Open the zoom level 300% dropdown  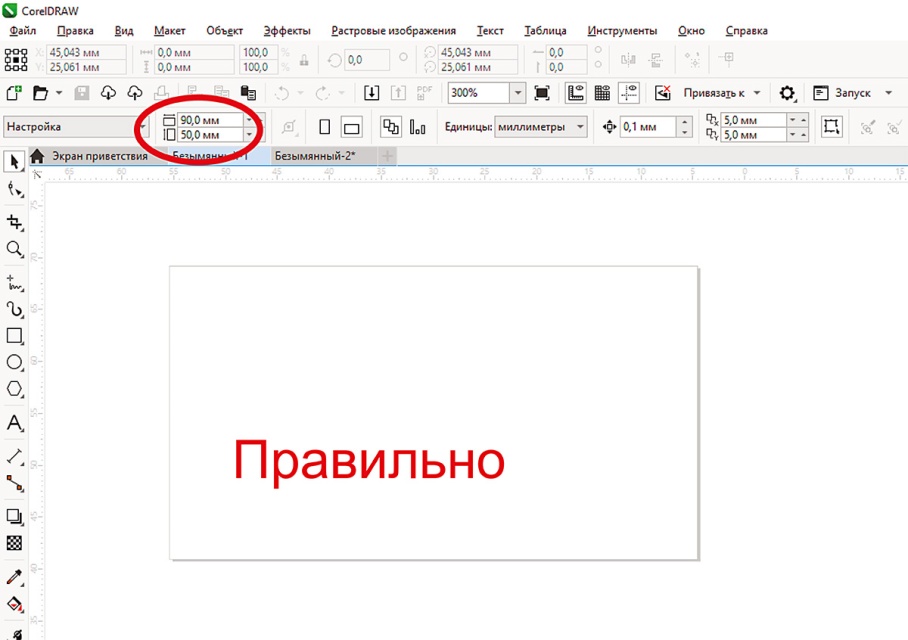click(517, 93)
